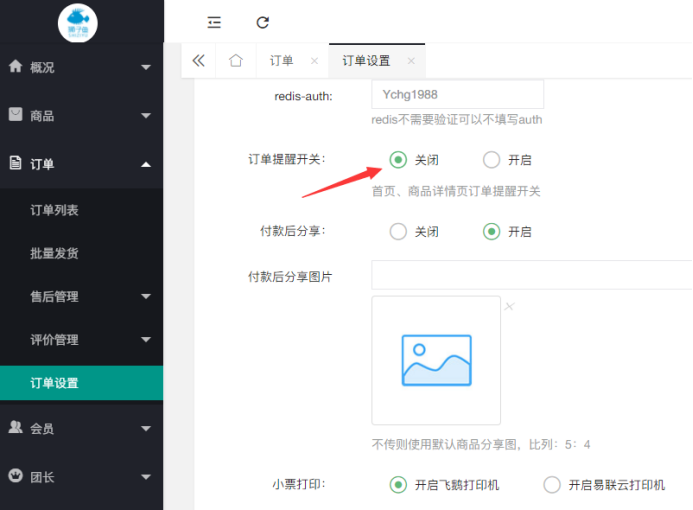Image resolution: width=693 pixels, height=510 pixels.
Task: Open the home tab icon
Action: pyautogui.click(x=236, y=61)
